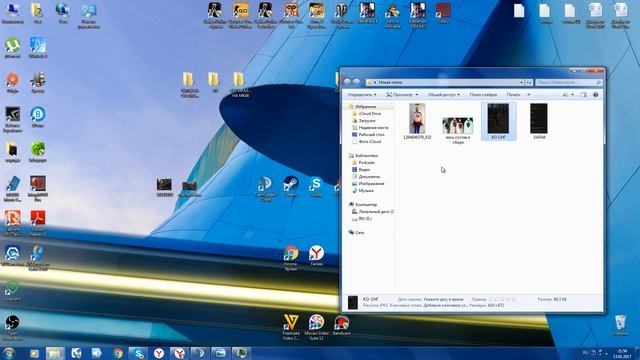Open Bandicam desktop icon
The height and width of the screenshot is (360, 640).
point(341,325)
